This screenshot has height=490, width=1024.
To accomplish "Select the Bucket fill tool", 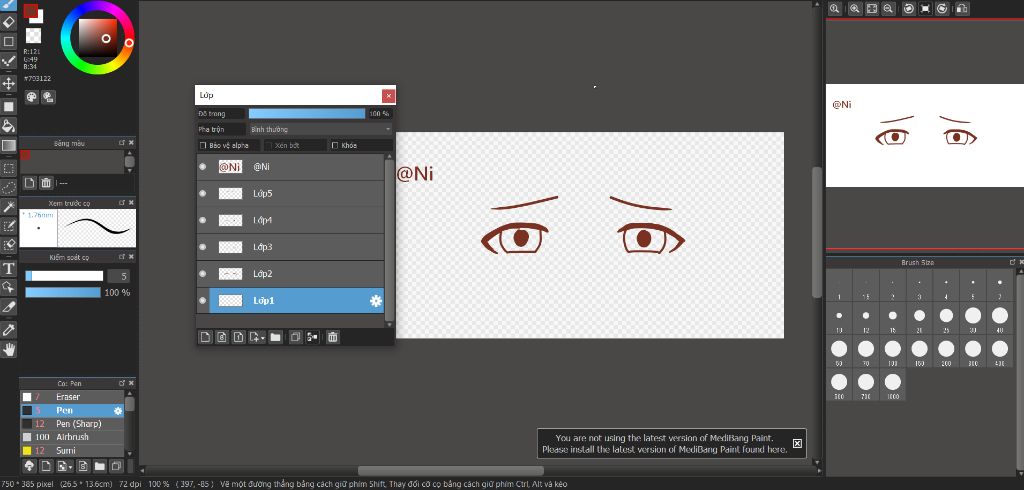I will click(8, 125).
